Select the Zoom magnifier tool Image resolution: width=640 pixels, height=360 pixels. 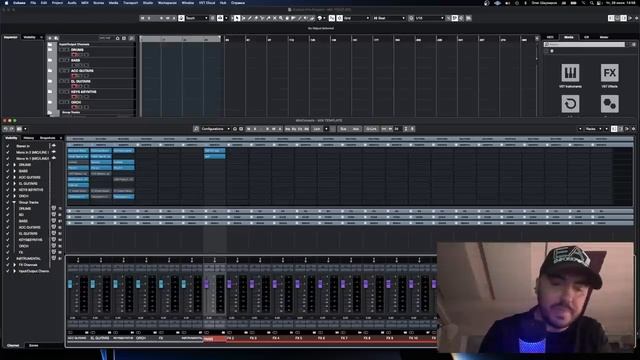(x=281, y=18)
